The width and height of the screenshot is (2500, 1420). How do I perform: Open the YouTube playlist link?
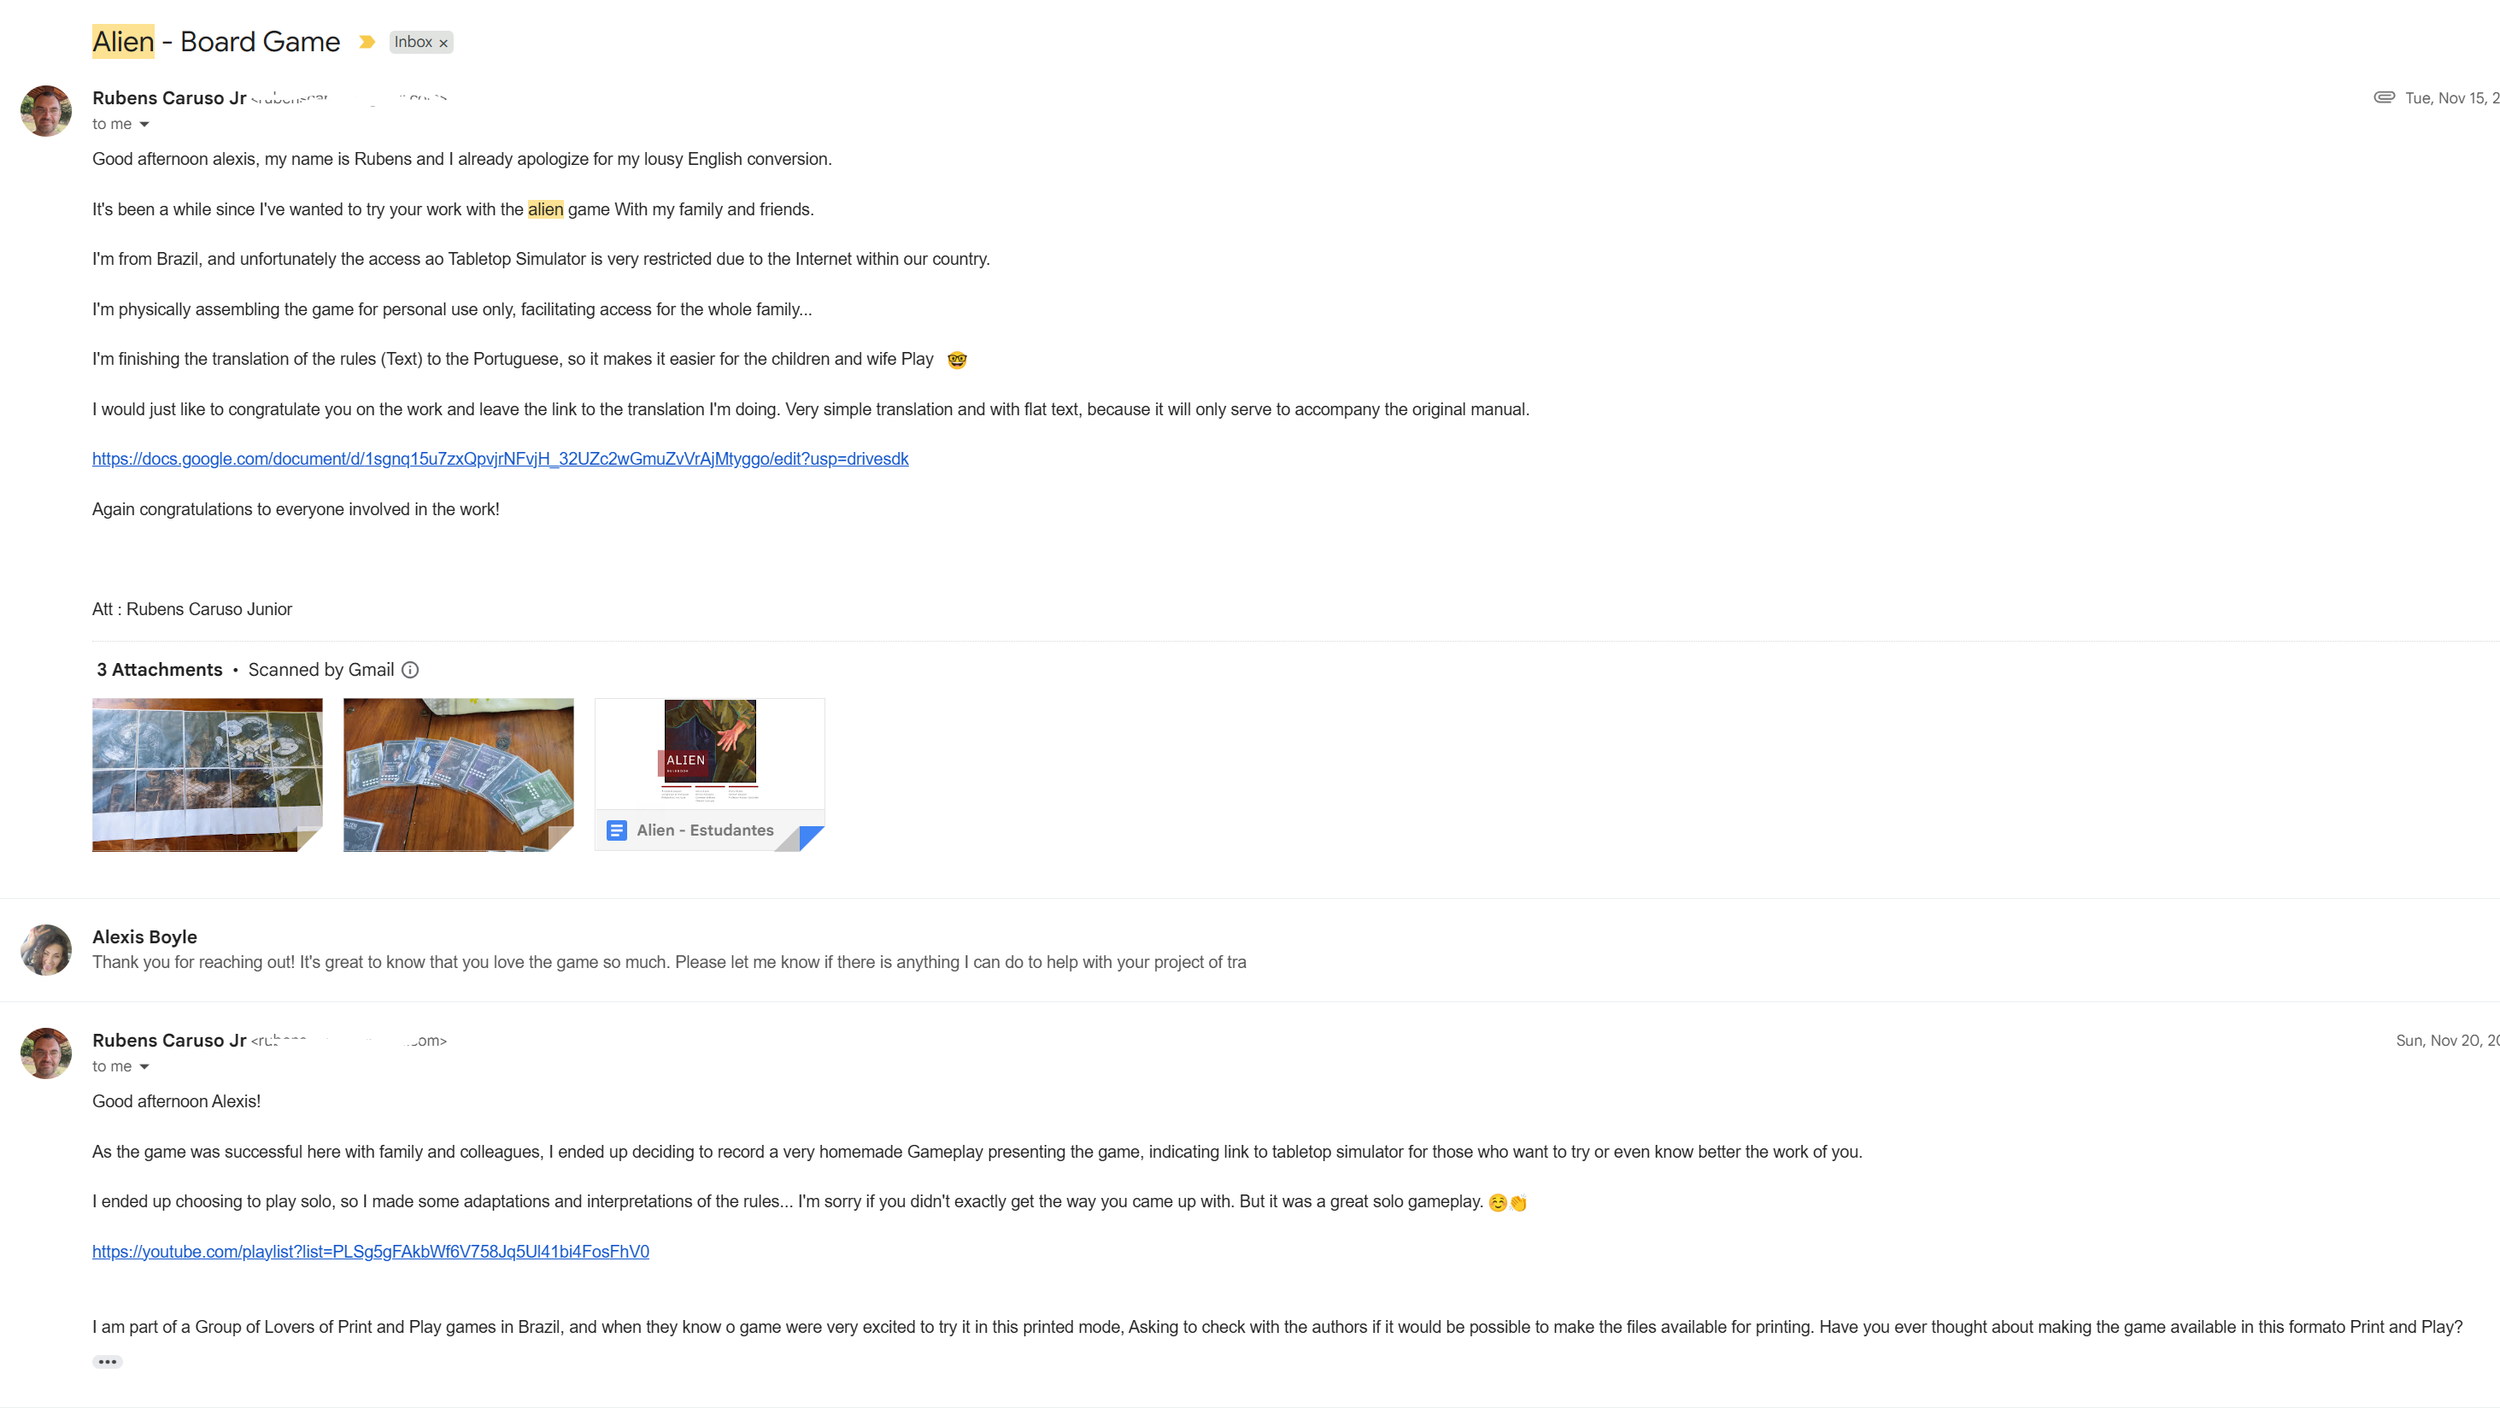coord(370,1252)
